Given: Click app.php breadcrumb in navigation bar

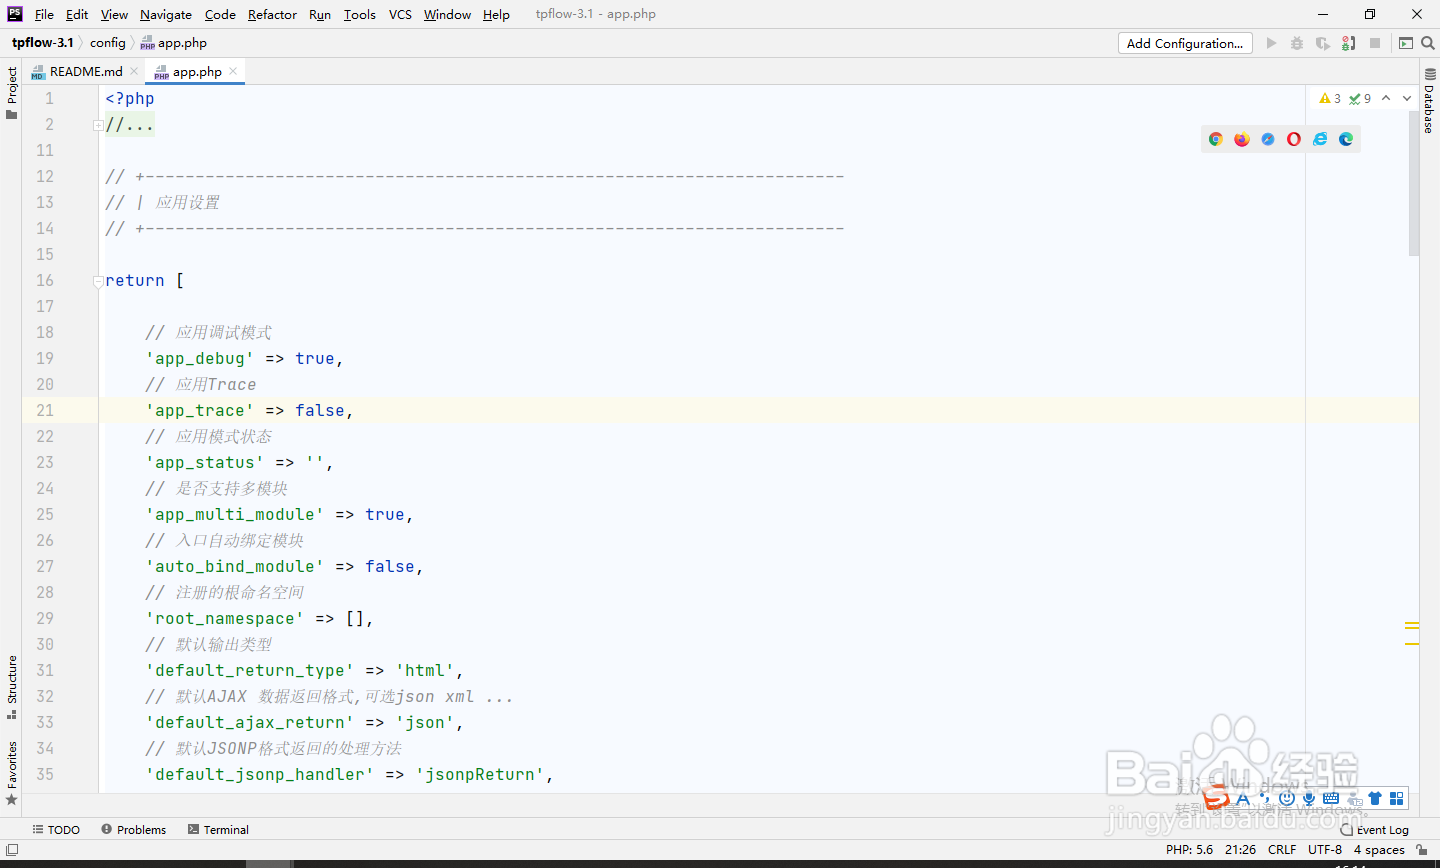Looking at the screenshot, I should pos(174,43).
